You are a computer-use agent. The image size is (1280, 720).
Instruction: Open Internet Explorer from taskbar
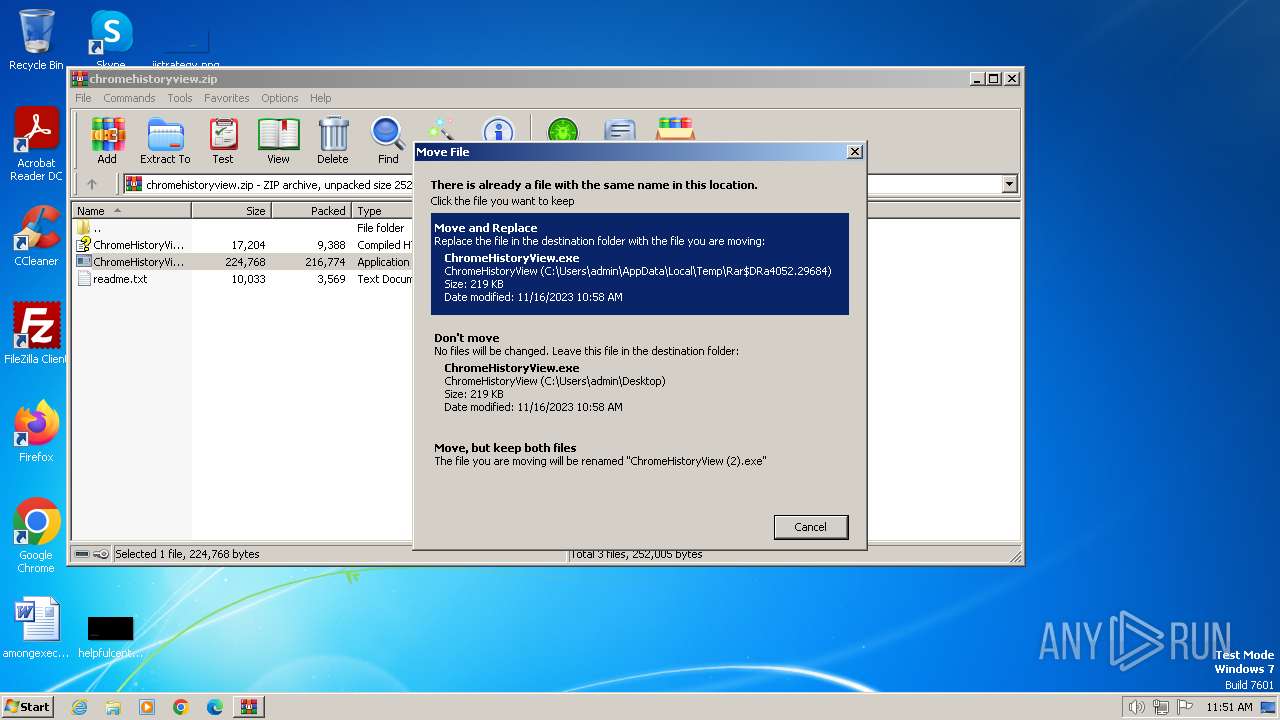click(x=79, y=707)
